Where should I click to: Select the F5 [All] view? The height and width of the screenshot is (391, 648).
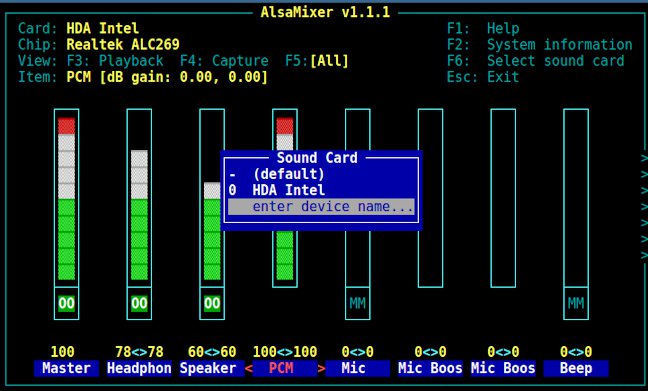pyautogui.click(x=317, y=61)
